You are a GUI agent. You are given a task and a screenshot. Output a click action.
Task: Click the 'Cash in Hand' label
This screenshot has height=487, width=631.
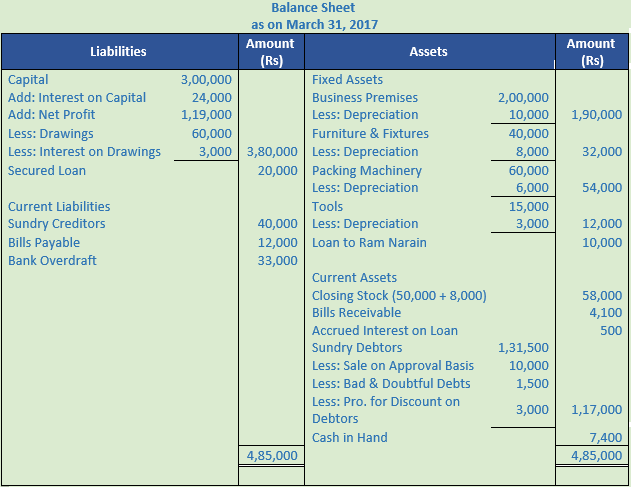(350, 437)
